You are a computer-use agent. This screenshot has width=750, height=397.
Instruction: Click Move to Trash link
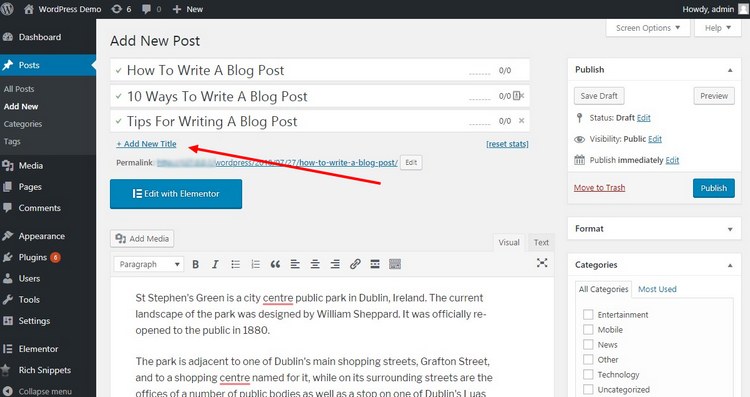click(x=599, y=187)
